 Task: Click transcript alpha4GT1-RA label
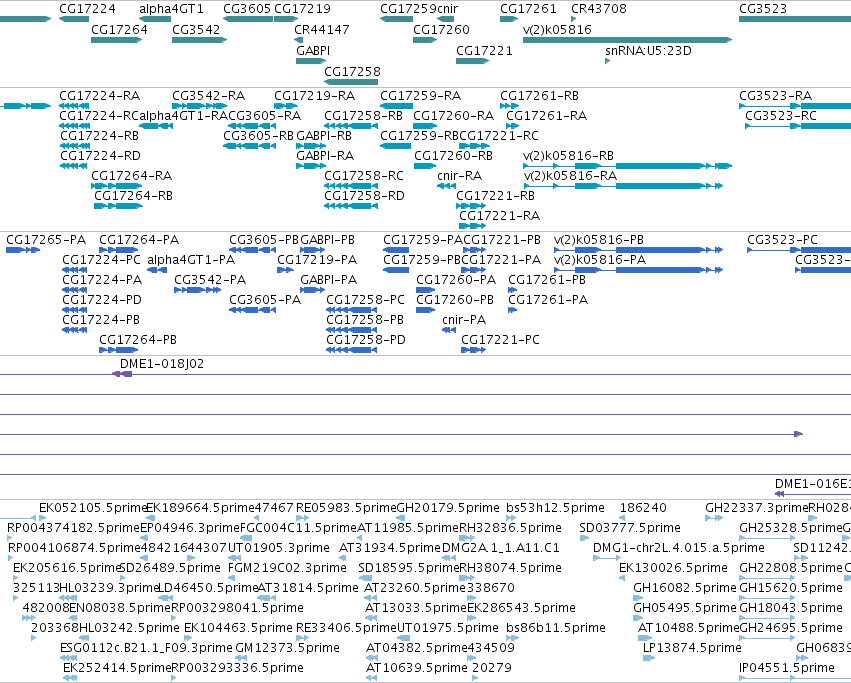(x=183, y=116)
